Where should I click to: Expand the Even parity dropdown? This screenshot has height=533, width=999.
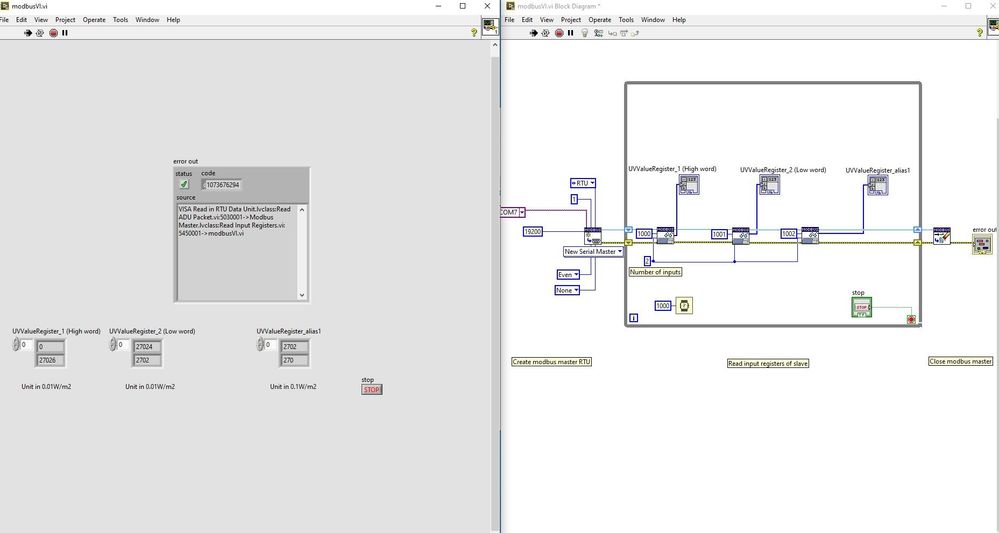569,274
